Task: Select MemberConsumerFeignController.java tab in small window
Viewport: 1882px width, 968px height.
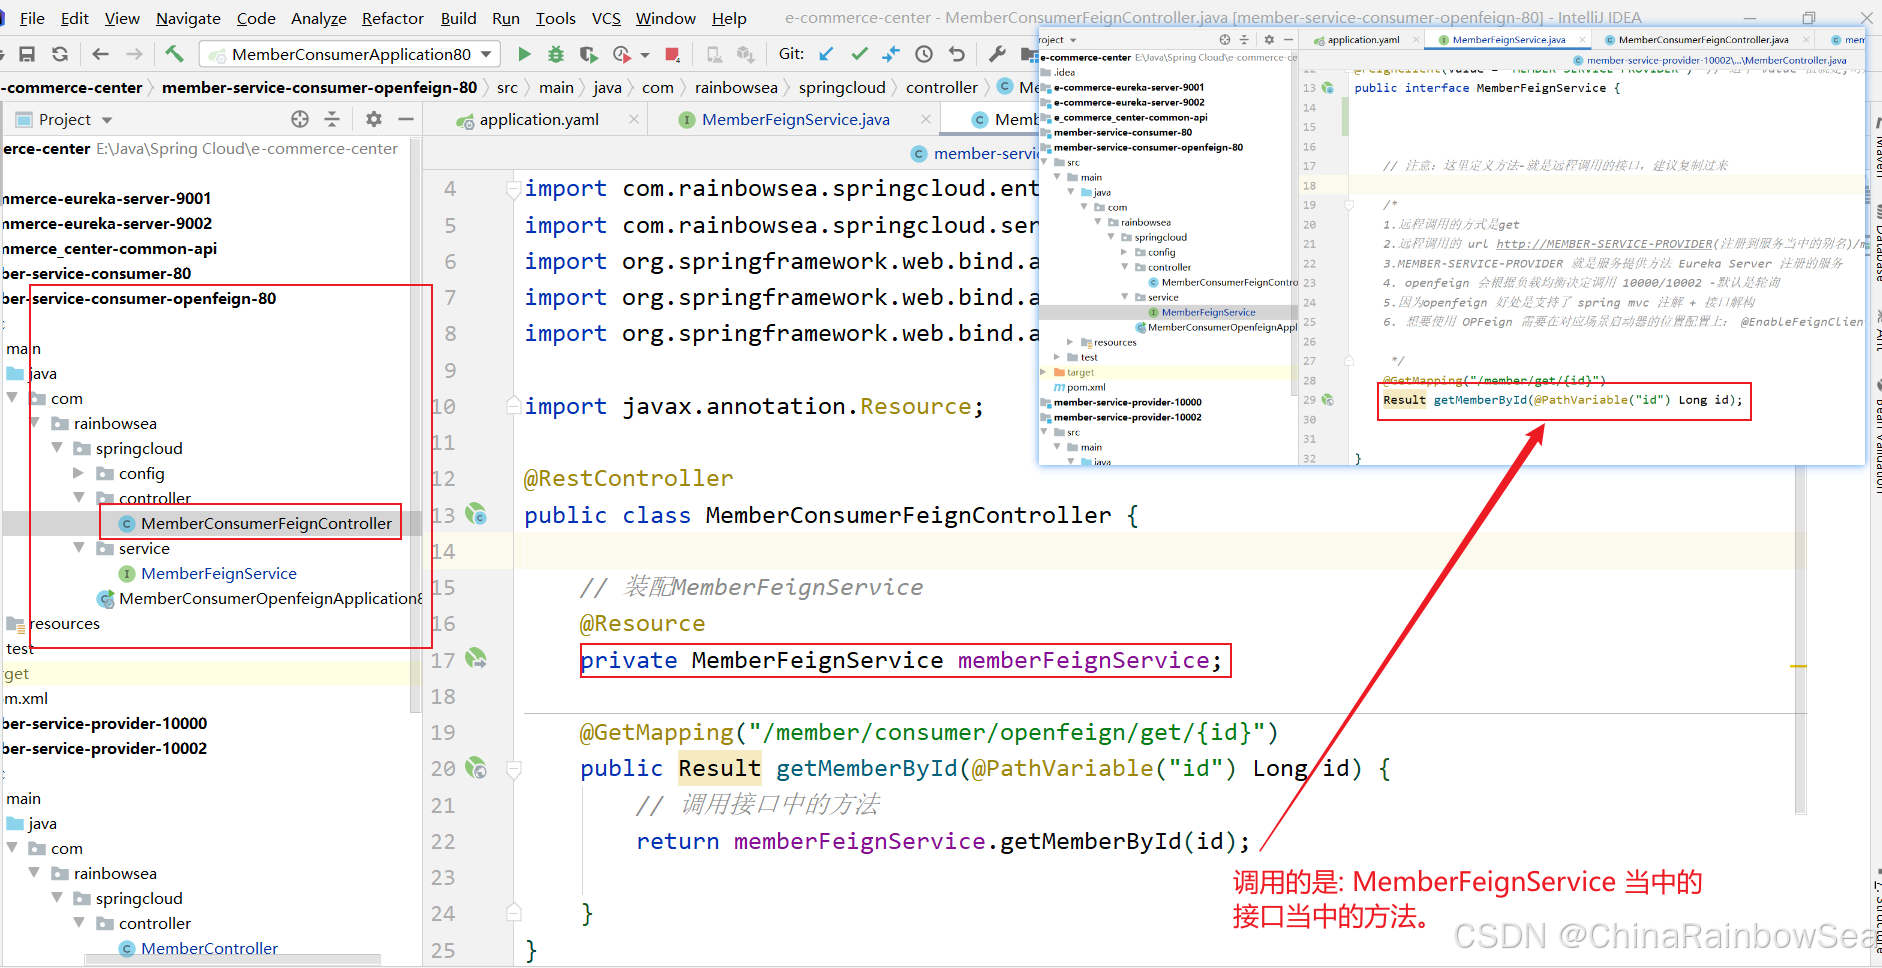Action: 1703,40
